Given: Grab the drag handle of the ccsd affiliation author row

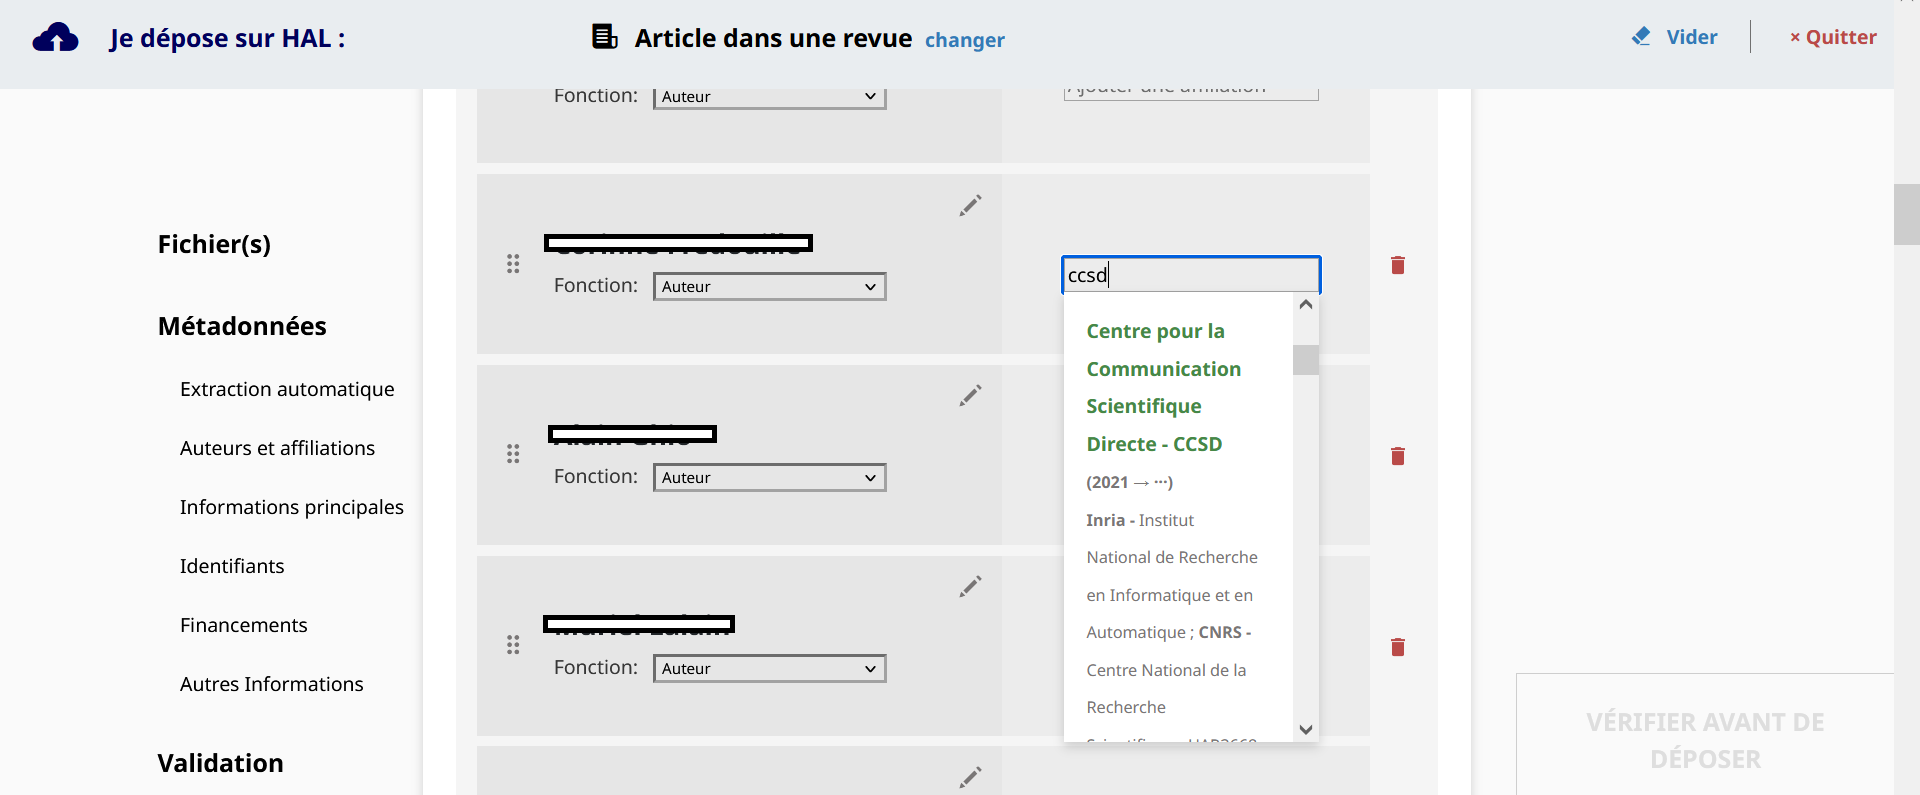Looking at the screenshot, I should pos(513,264).
